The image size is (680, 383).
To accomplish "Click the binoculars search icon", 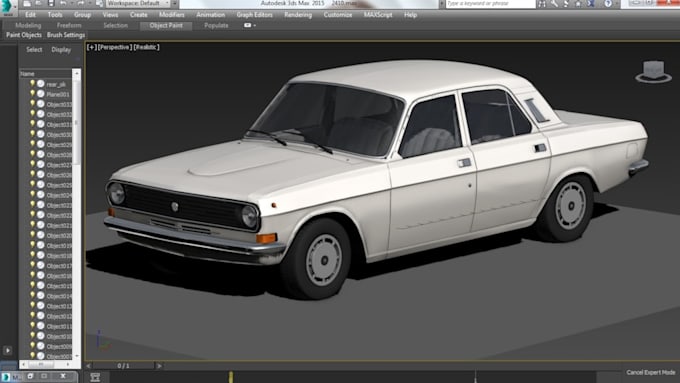I will click(542, 3).
